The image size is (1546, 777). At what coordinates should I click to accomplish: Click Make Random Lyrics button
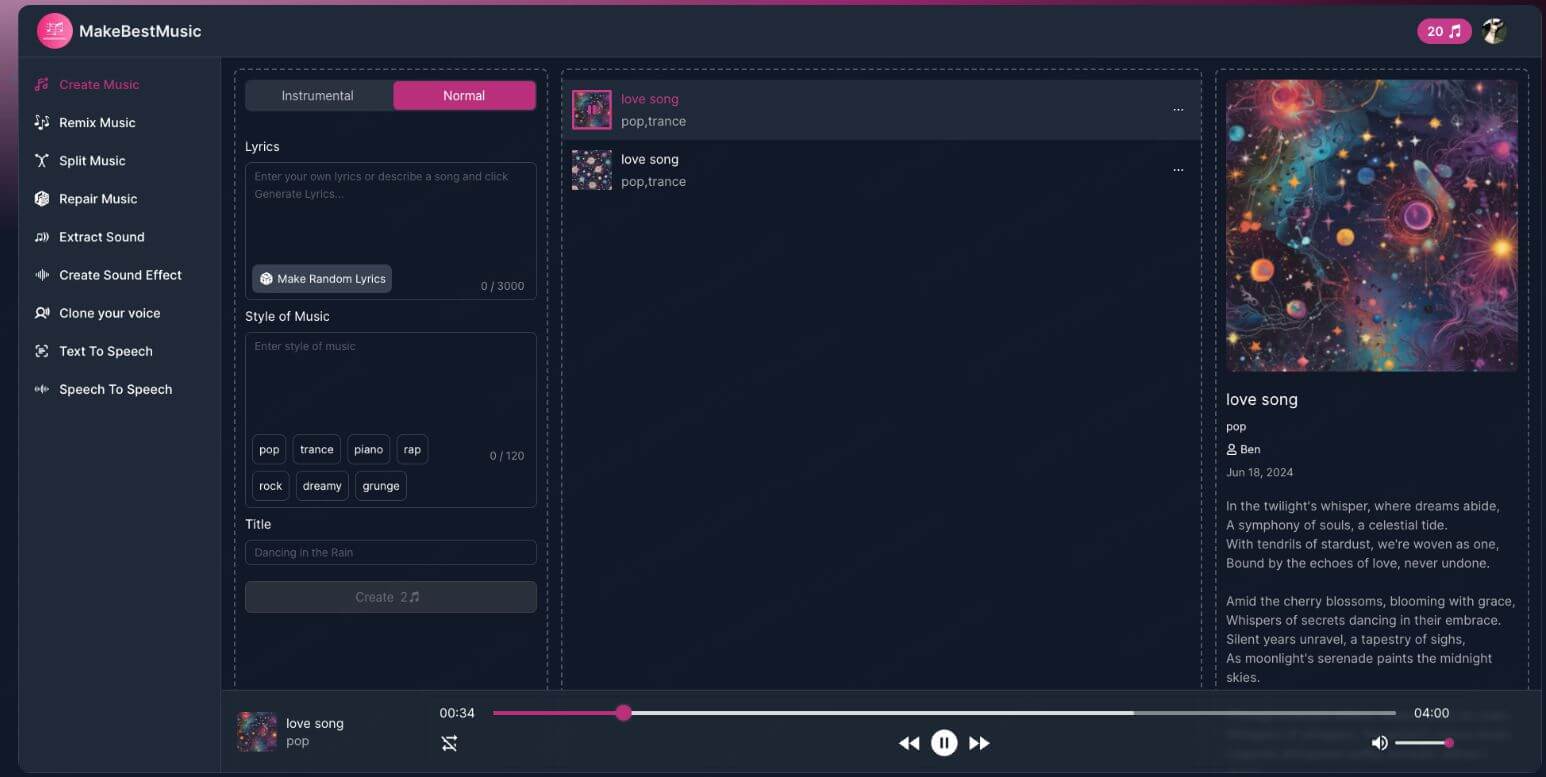[322, 279]
